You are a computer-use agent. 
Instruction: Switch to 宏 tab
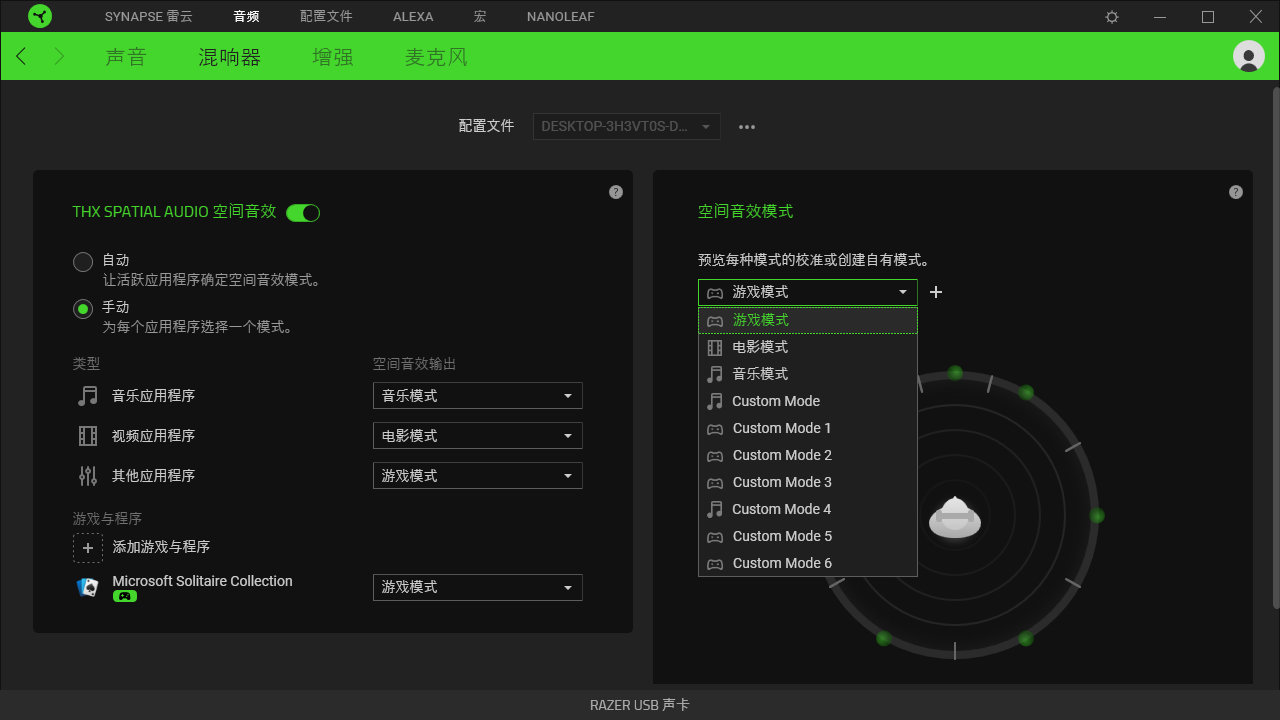[x=480, y=17]
